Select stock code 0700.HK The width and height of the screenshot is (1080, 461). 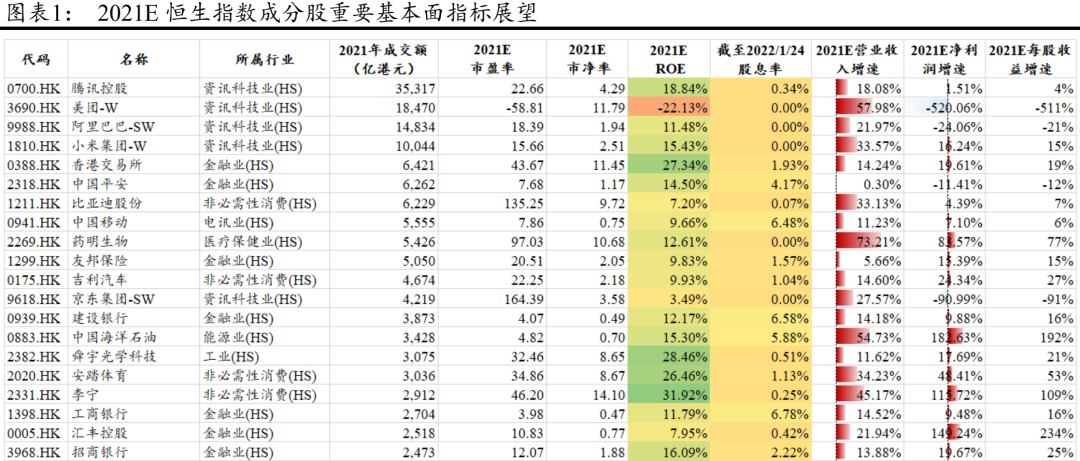(x=34, y=88)
